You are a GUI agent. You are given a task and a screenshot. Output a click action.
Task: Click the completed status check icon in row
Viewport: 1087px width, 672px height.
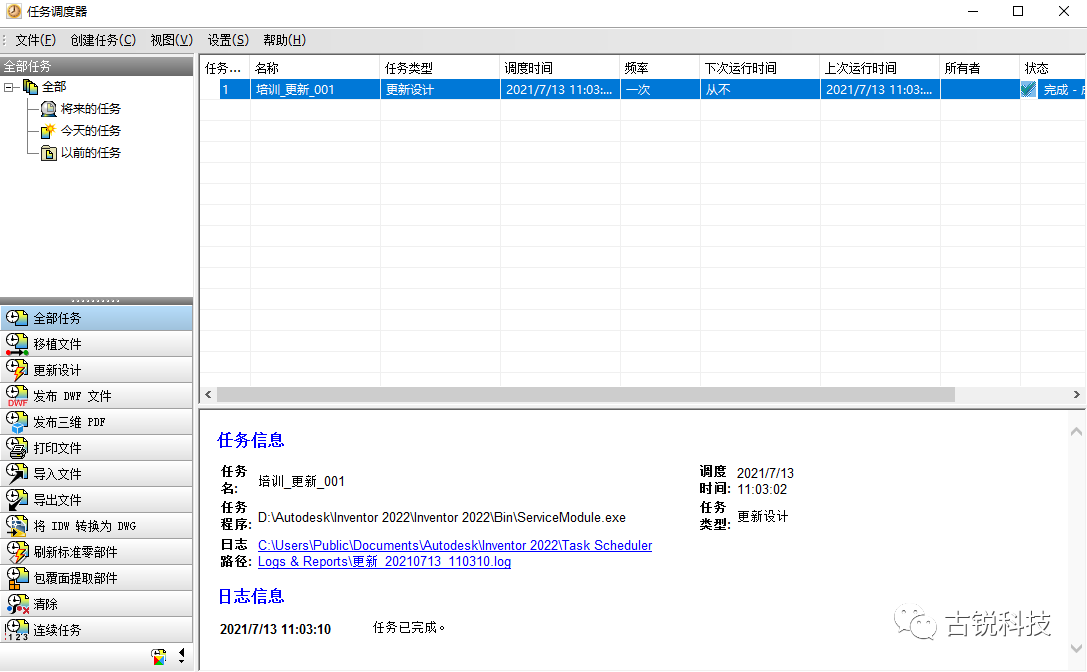tap(1029, 89)
